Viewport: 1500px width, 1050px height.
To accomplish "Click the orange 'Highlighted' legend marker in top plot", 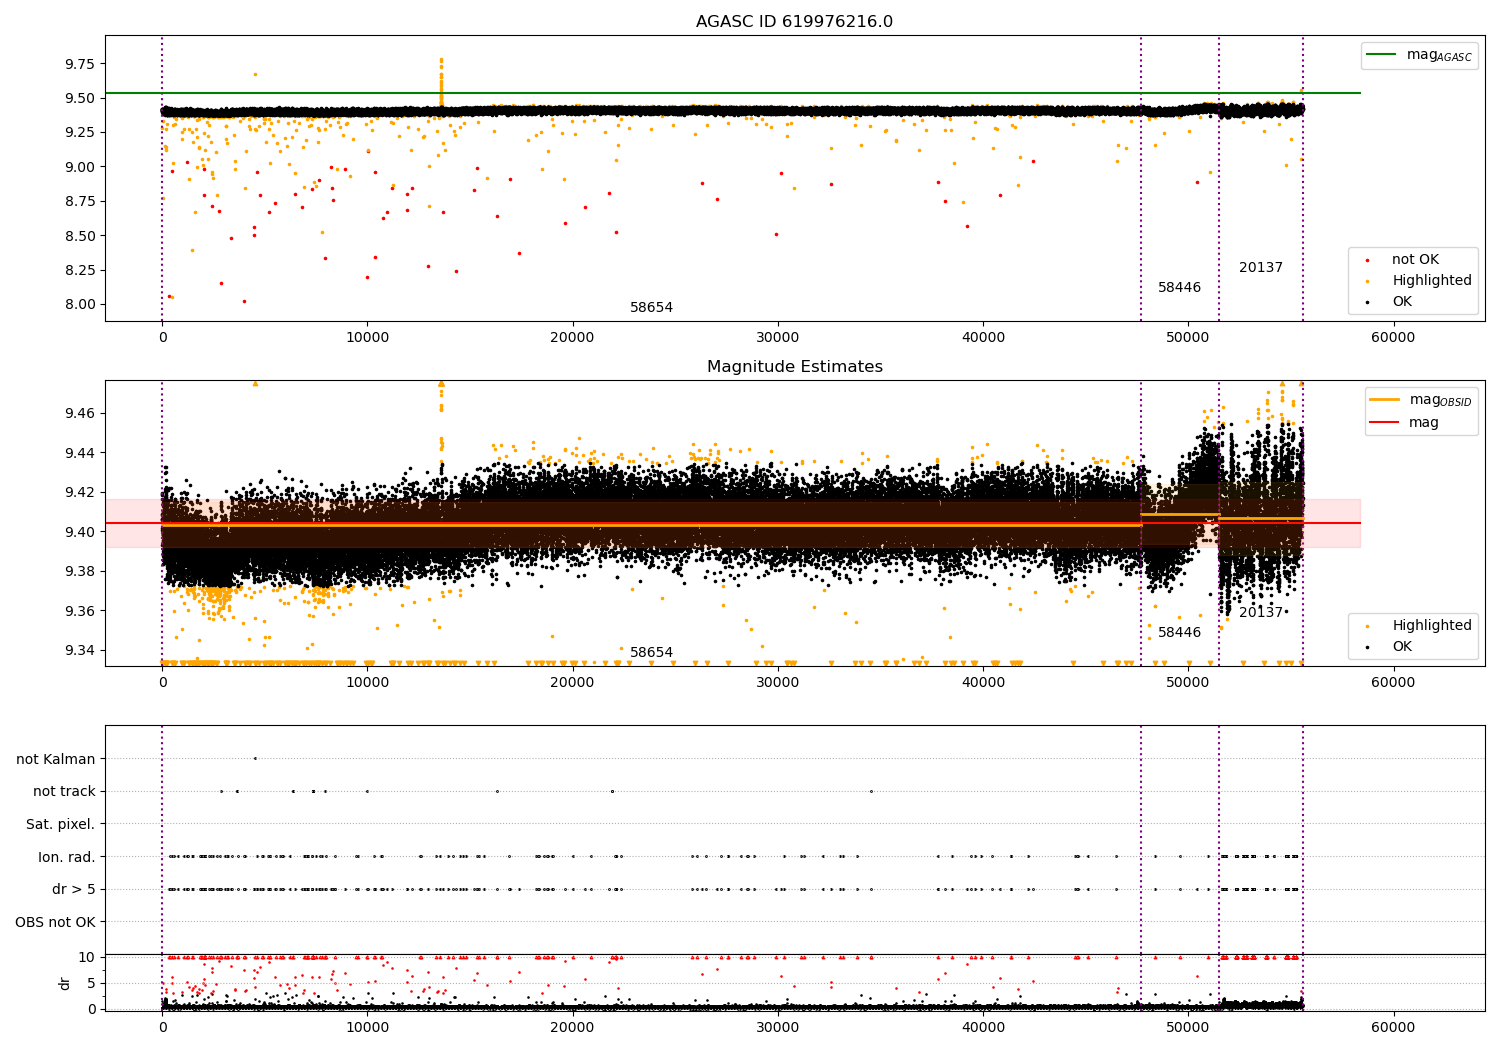I will coord(1367,281).
